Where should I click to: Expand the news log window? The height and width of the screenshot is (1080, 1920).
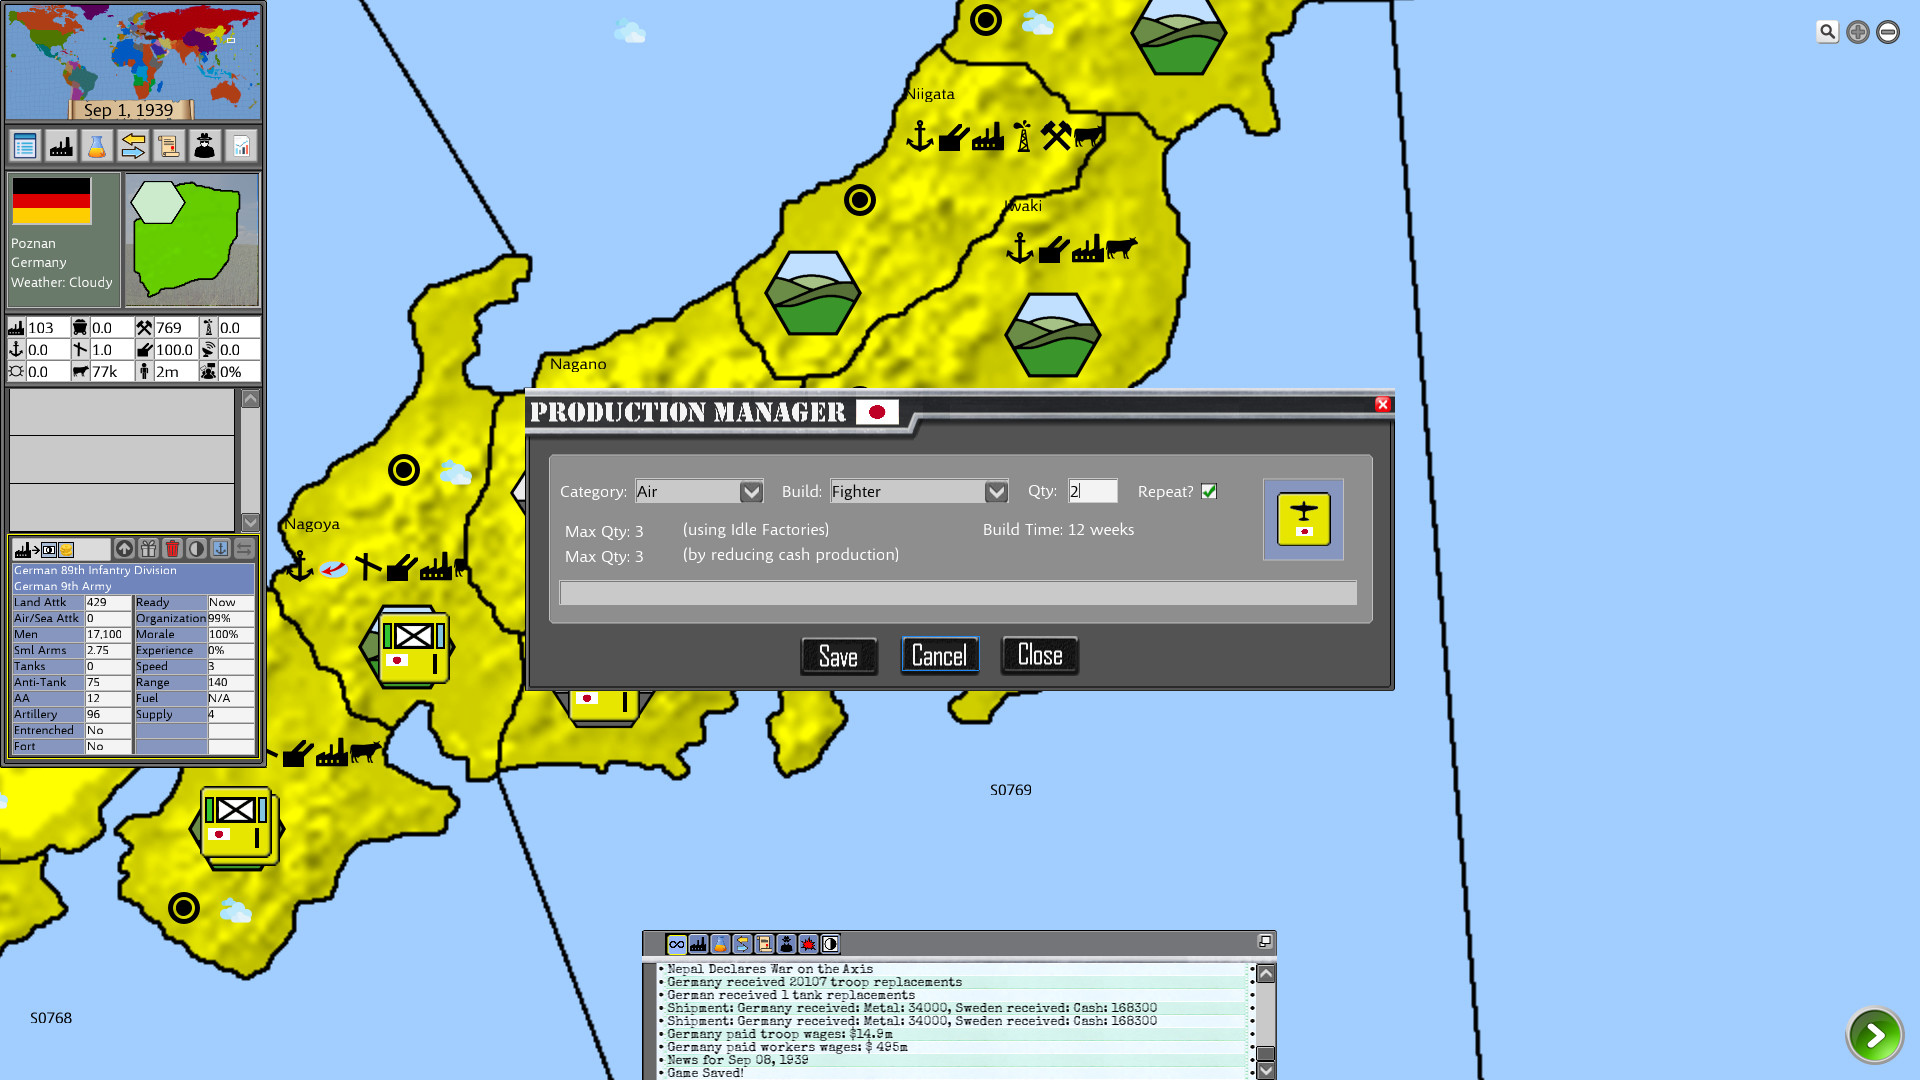[1264, 942]
